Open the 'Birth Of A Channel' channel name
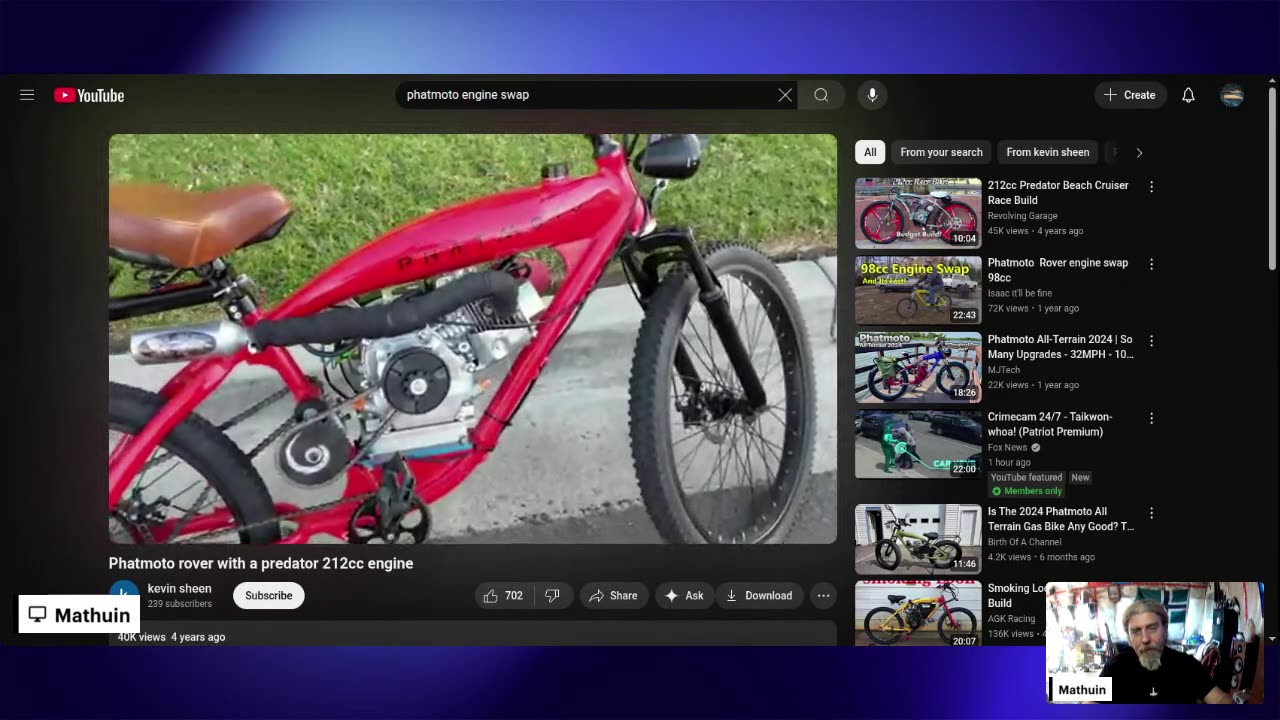Image resolution: width=1280 pixels, height=720 pixels. 1025,542
